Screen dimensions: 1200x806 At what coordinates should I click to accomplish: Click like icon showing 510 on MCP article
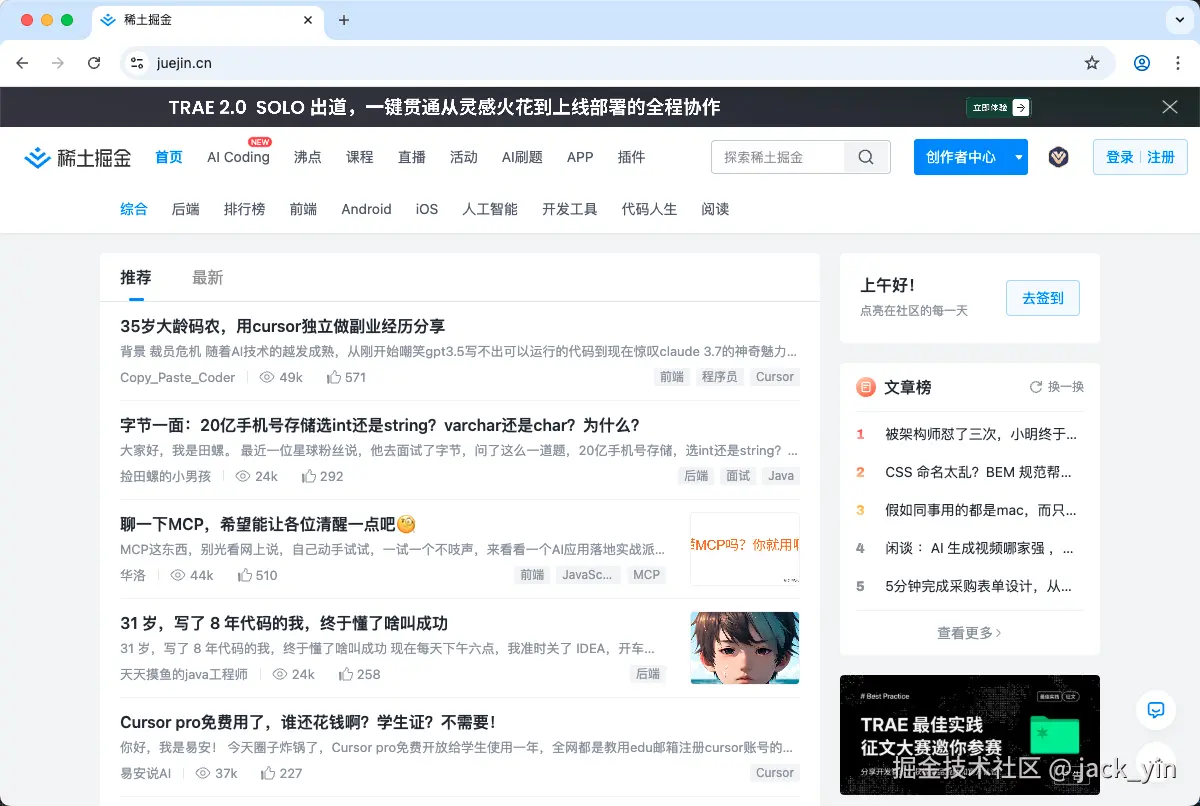tap(245, 575)
